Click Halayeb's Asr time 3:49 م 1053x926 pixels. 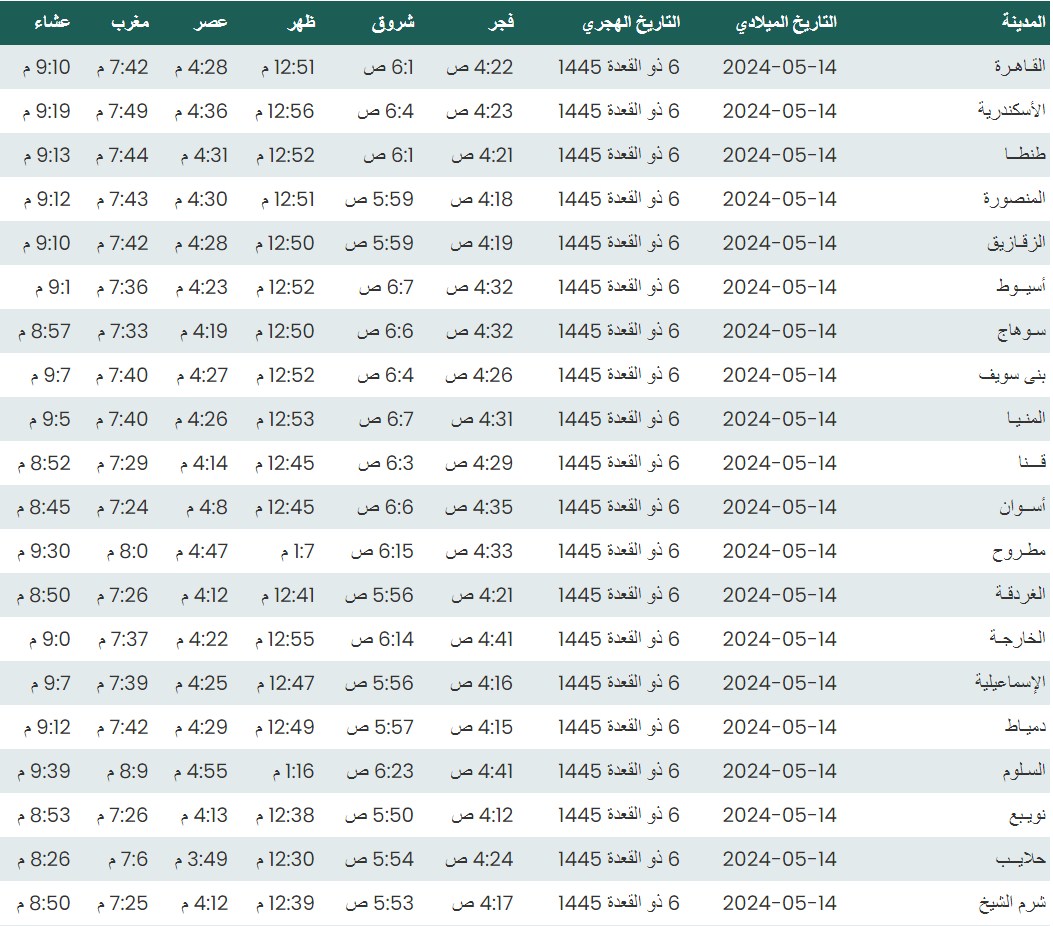click(202, 859)
